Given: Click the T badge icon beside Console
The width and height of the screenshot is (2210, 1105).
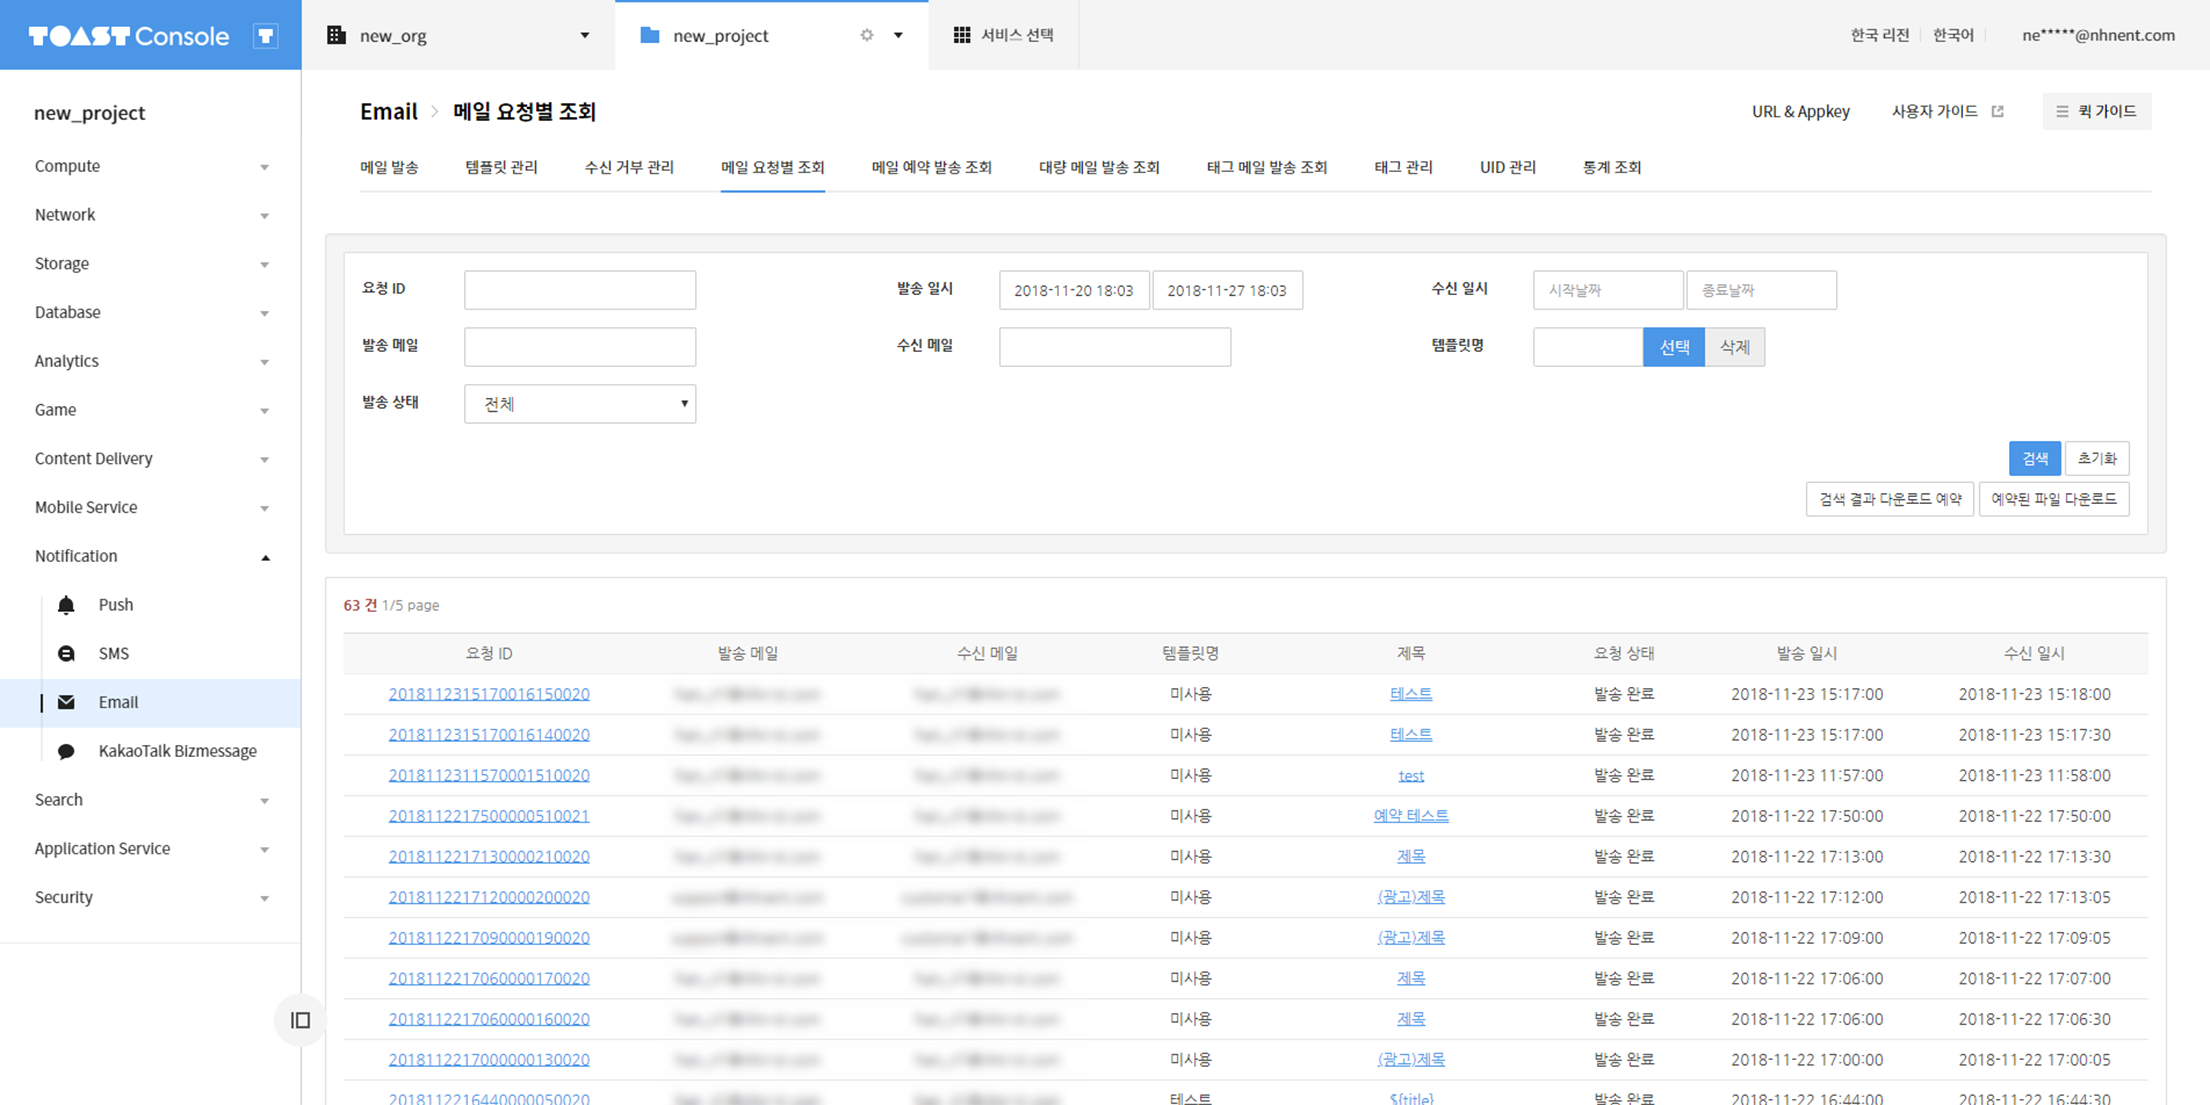Looking at the screenshot, I should [266, 36].
